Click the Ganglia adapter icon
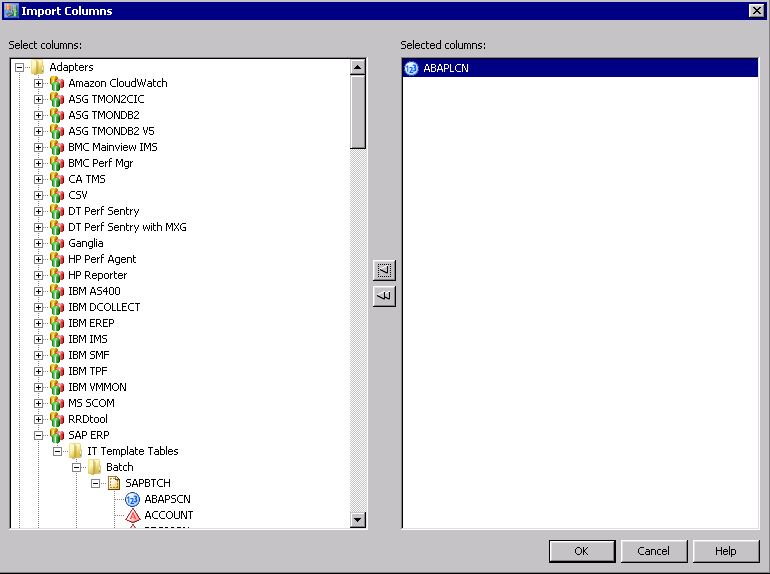Screen dimensions: 770x574 pyautogui.click(x=57, y=244)
